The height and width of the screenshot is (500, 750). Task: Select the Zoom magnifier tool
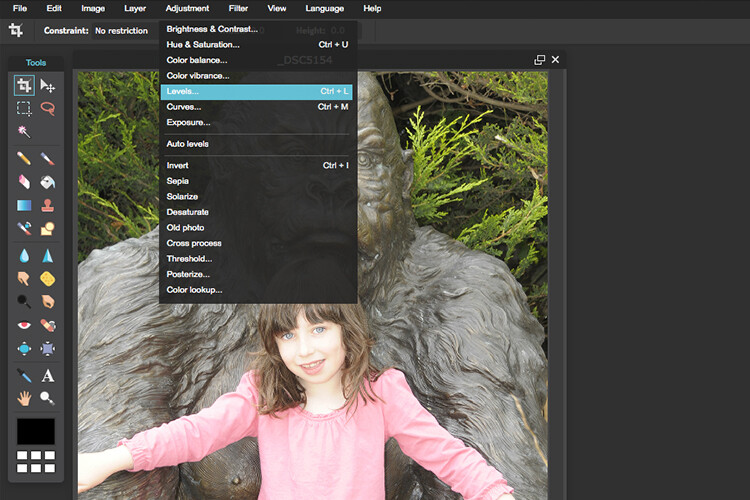click(x=47, y=398)
